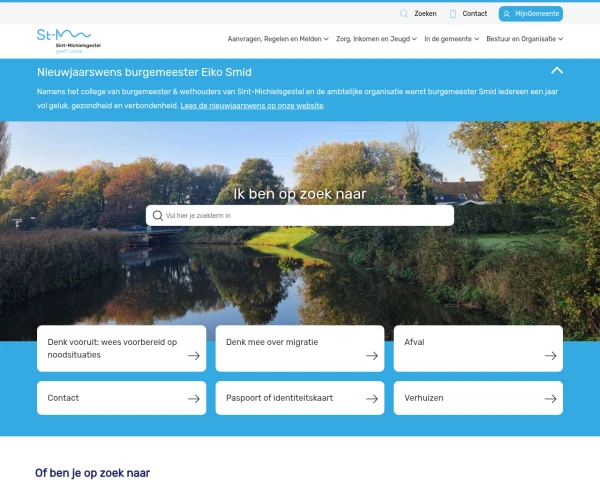Click the magnifier icon inside the search field
The height and width of the screenshot is (480, 600).
[x=158, y=216]
